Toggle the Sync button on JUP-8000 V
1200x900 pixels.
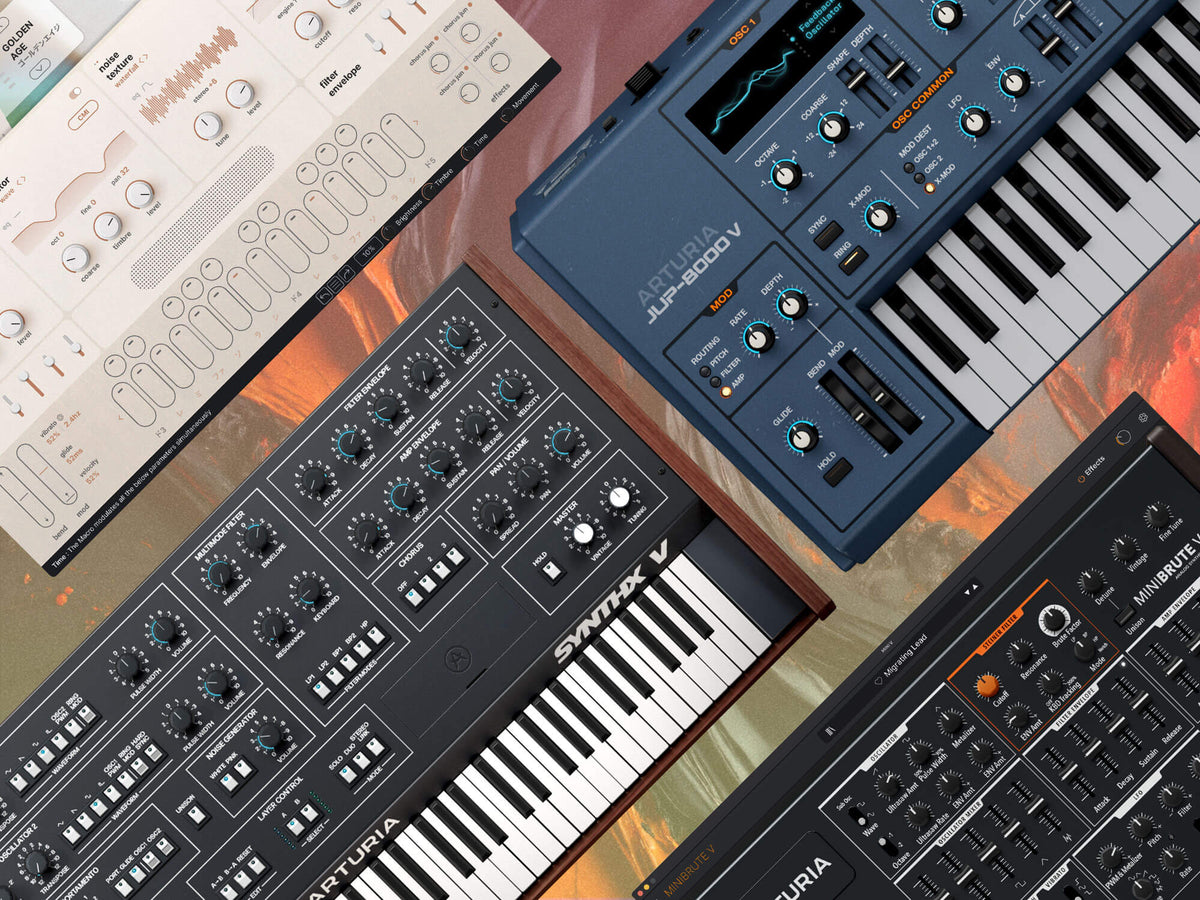(827, 235)
